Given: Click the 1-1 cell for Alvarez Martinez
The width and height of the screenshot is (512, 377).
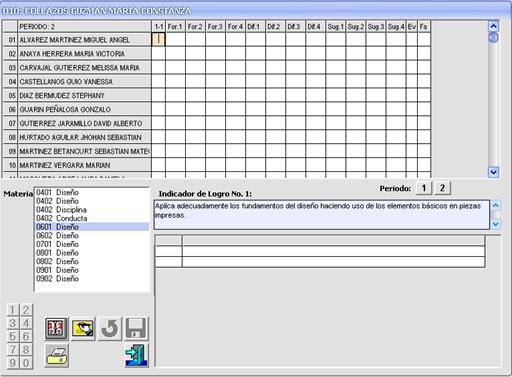Looking at the screenshot, I should pyautogui.click(x=158, y=40).
